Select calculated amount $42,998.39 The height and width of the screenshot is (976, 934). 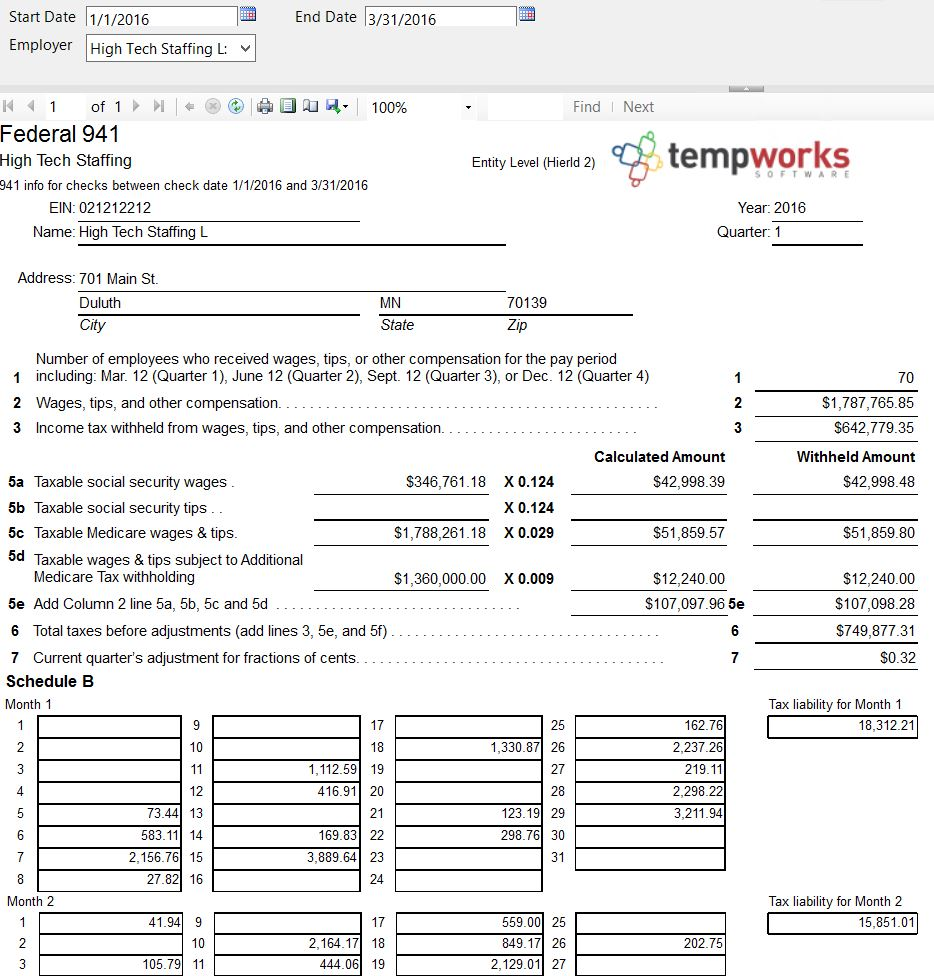point(689,482)
